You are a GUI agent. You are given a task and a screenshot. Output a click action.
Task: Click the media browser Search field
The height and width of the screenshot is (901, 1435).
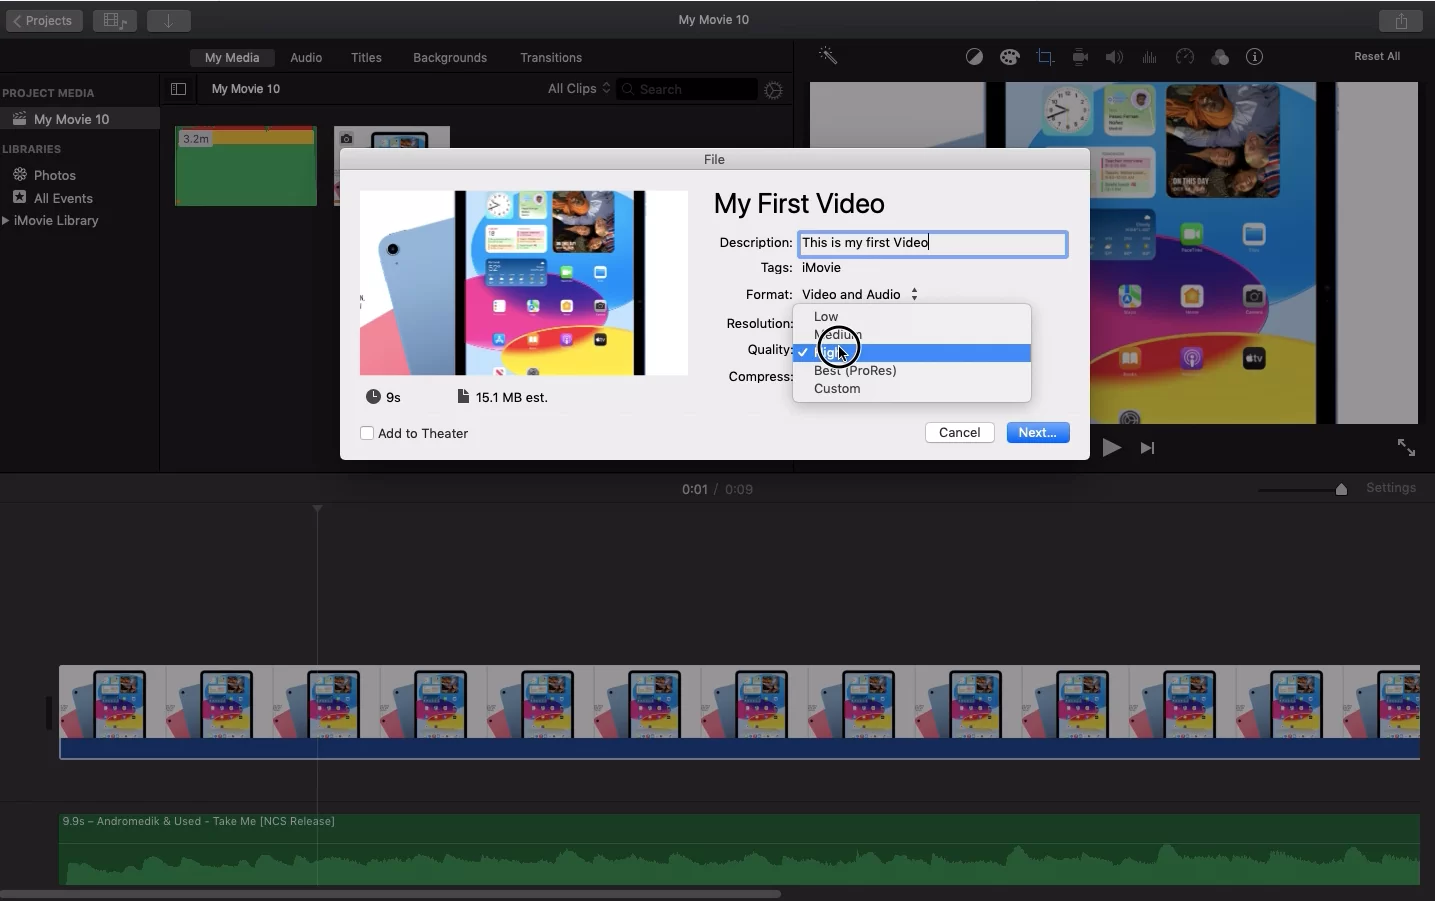[687, 89]
